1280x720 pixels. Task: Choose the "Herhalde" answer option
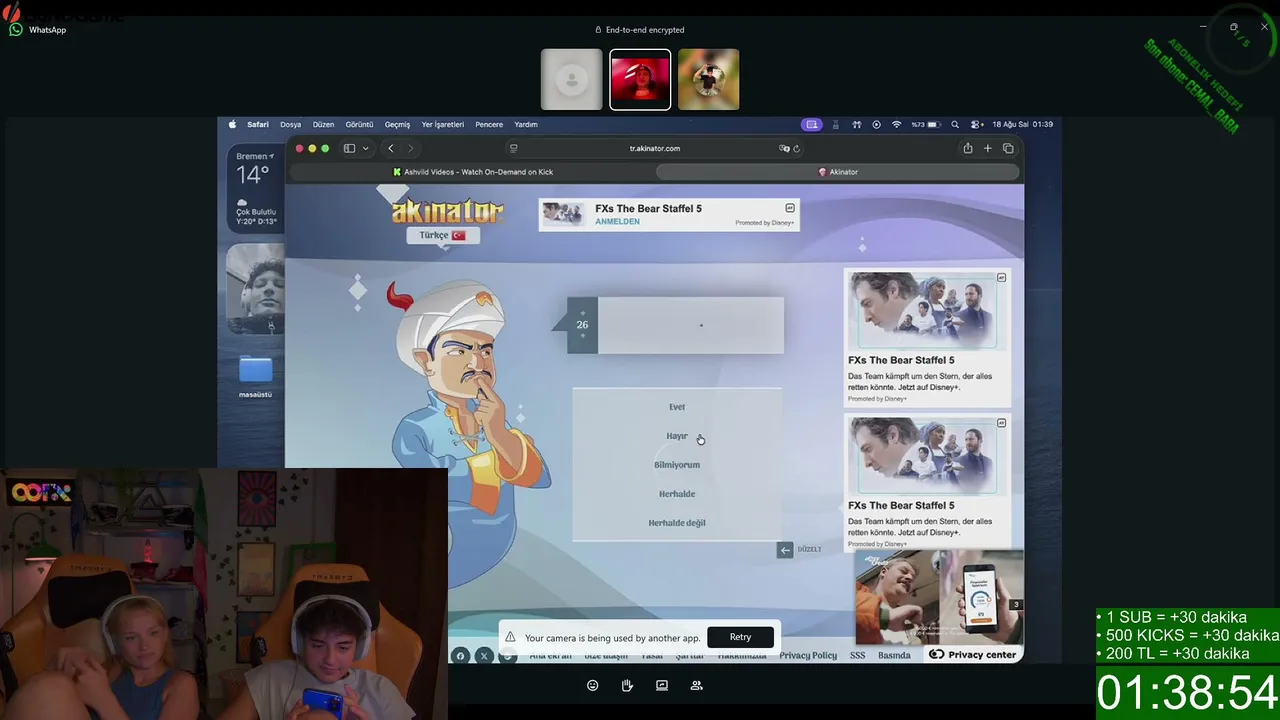677,494
